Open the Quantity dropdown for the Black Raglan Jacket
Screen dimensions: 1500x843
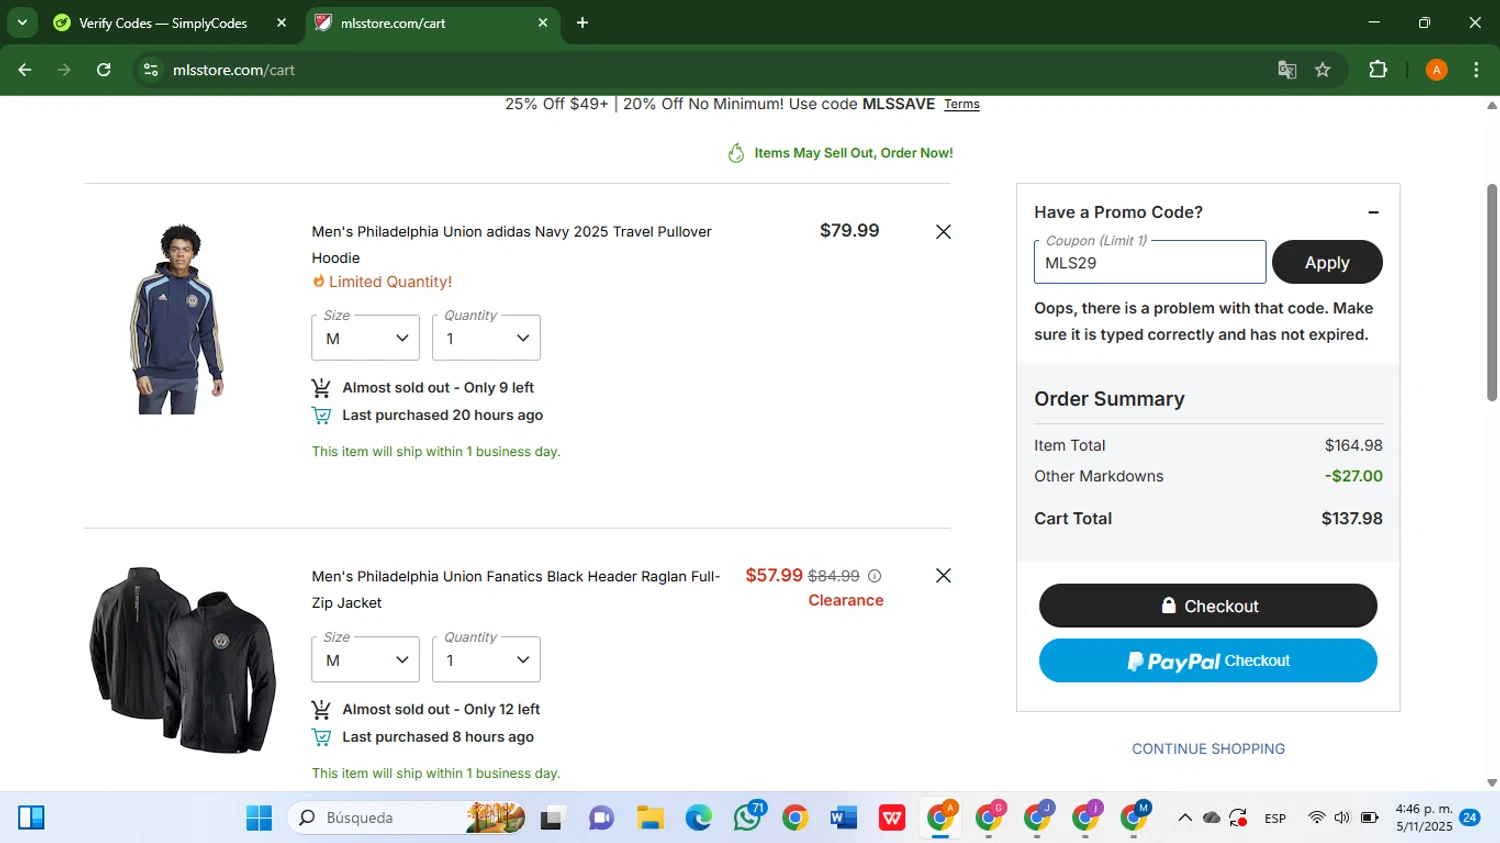486,660
